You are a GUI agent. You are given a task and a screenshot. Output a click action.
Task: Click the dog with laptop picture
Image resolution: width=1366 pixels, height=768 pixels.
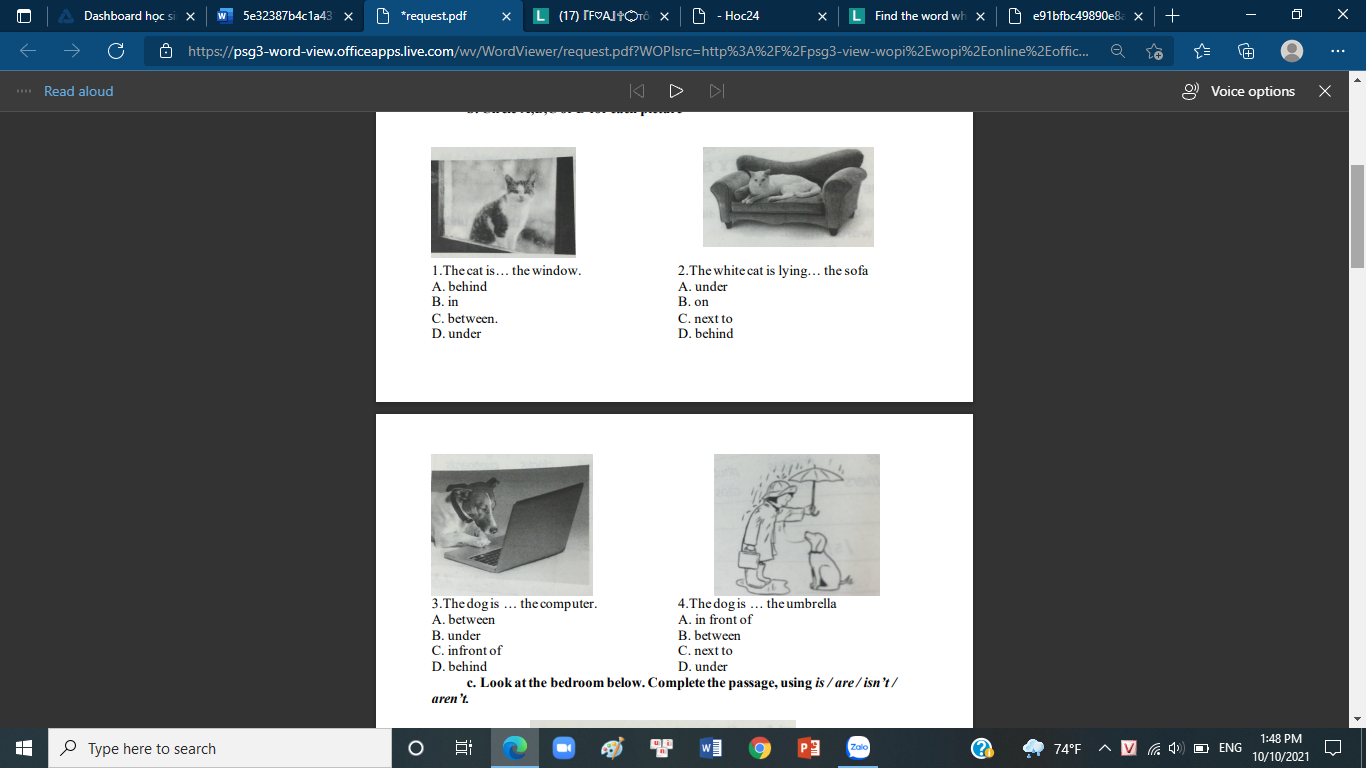(x=511, y=524)
